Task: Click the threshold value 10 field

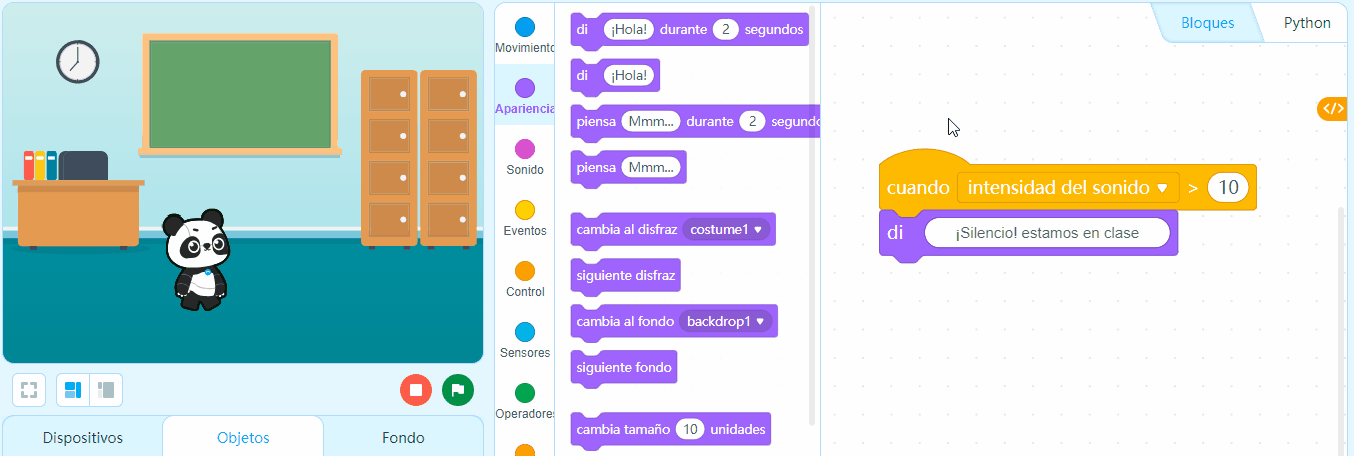Action: [x=1229, y=187]
